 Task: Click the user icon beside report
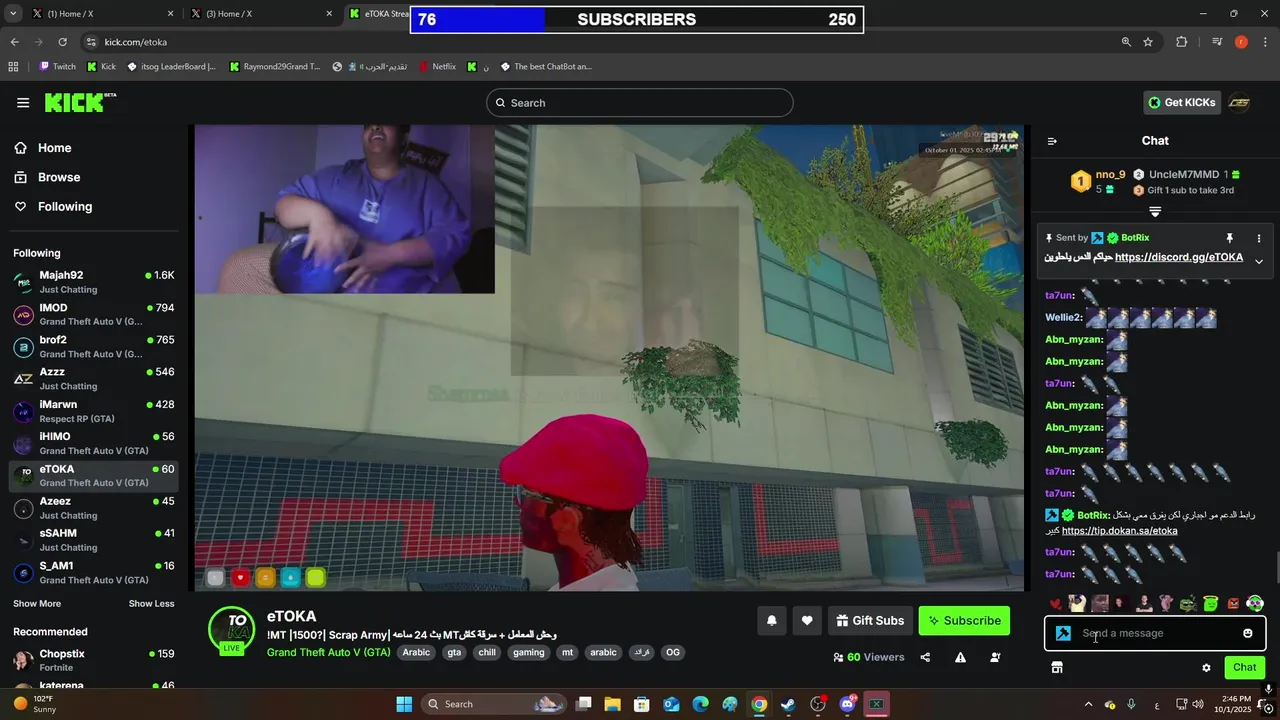(x=995, y=657)
